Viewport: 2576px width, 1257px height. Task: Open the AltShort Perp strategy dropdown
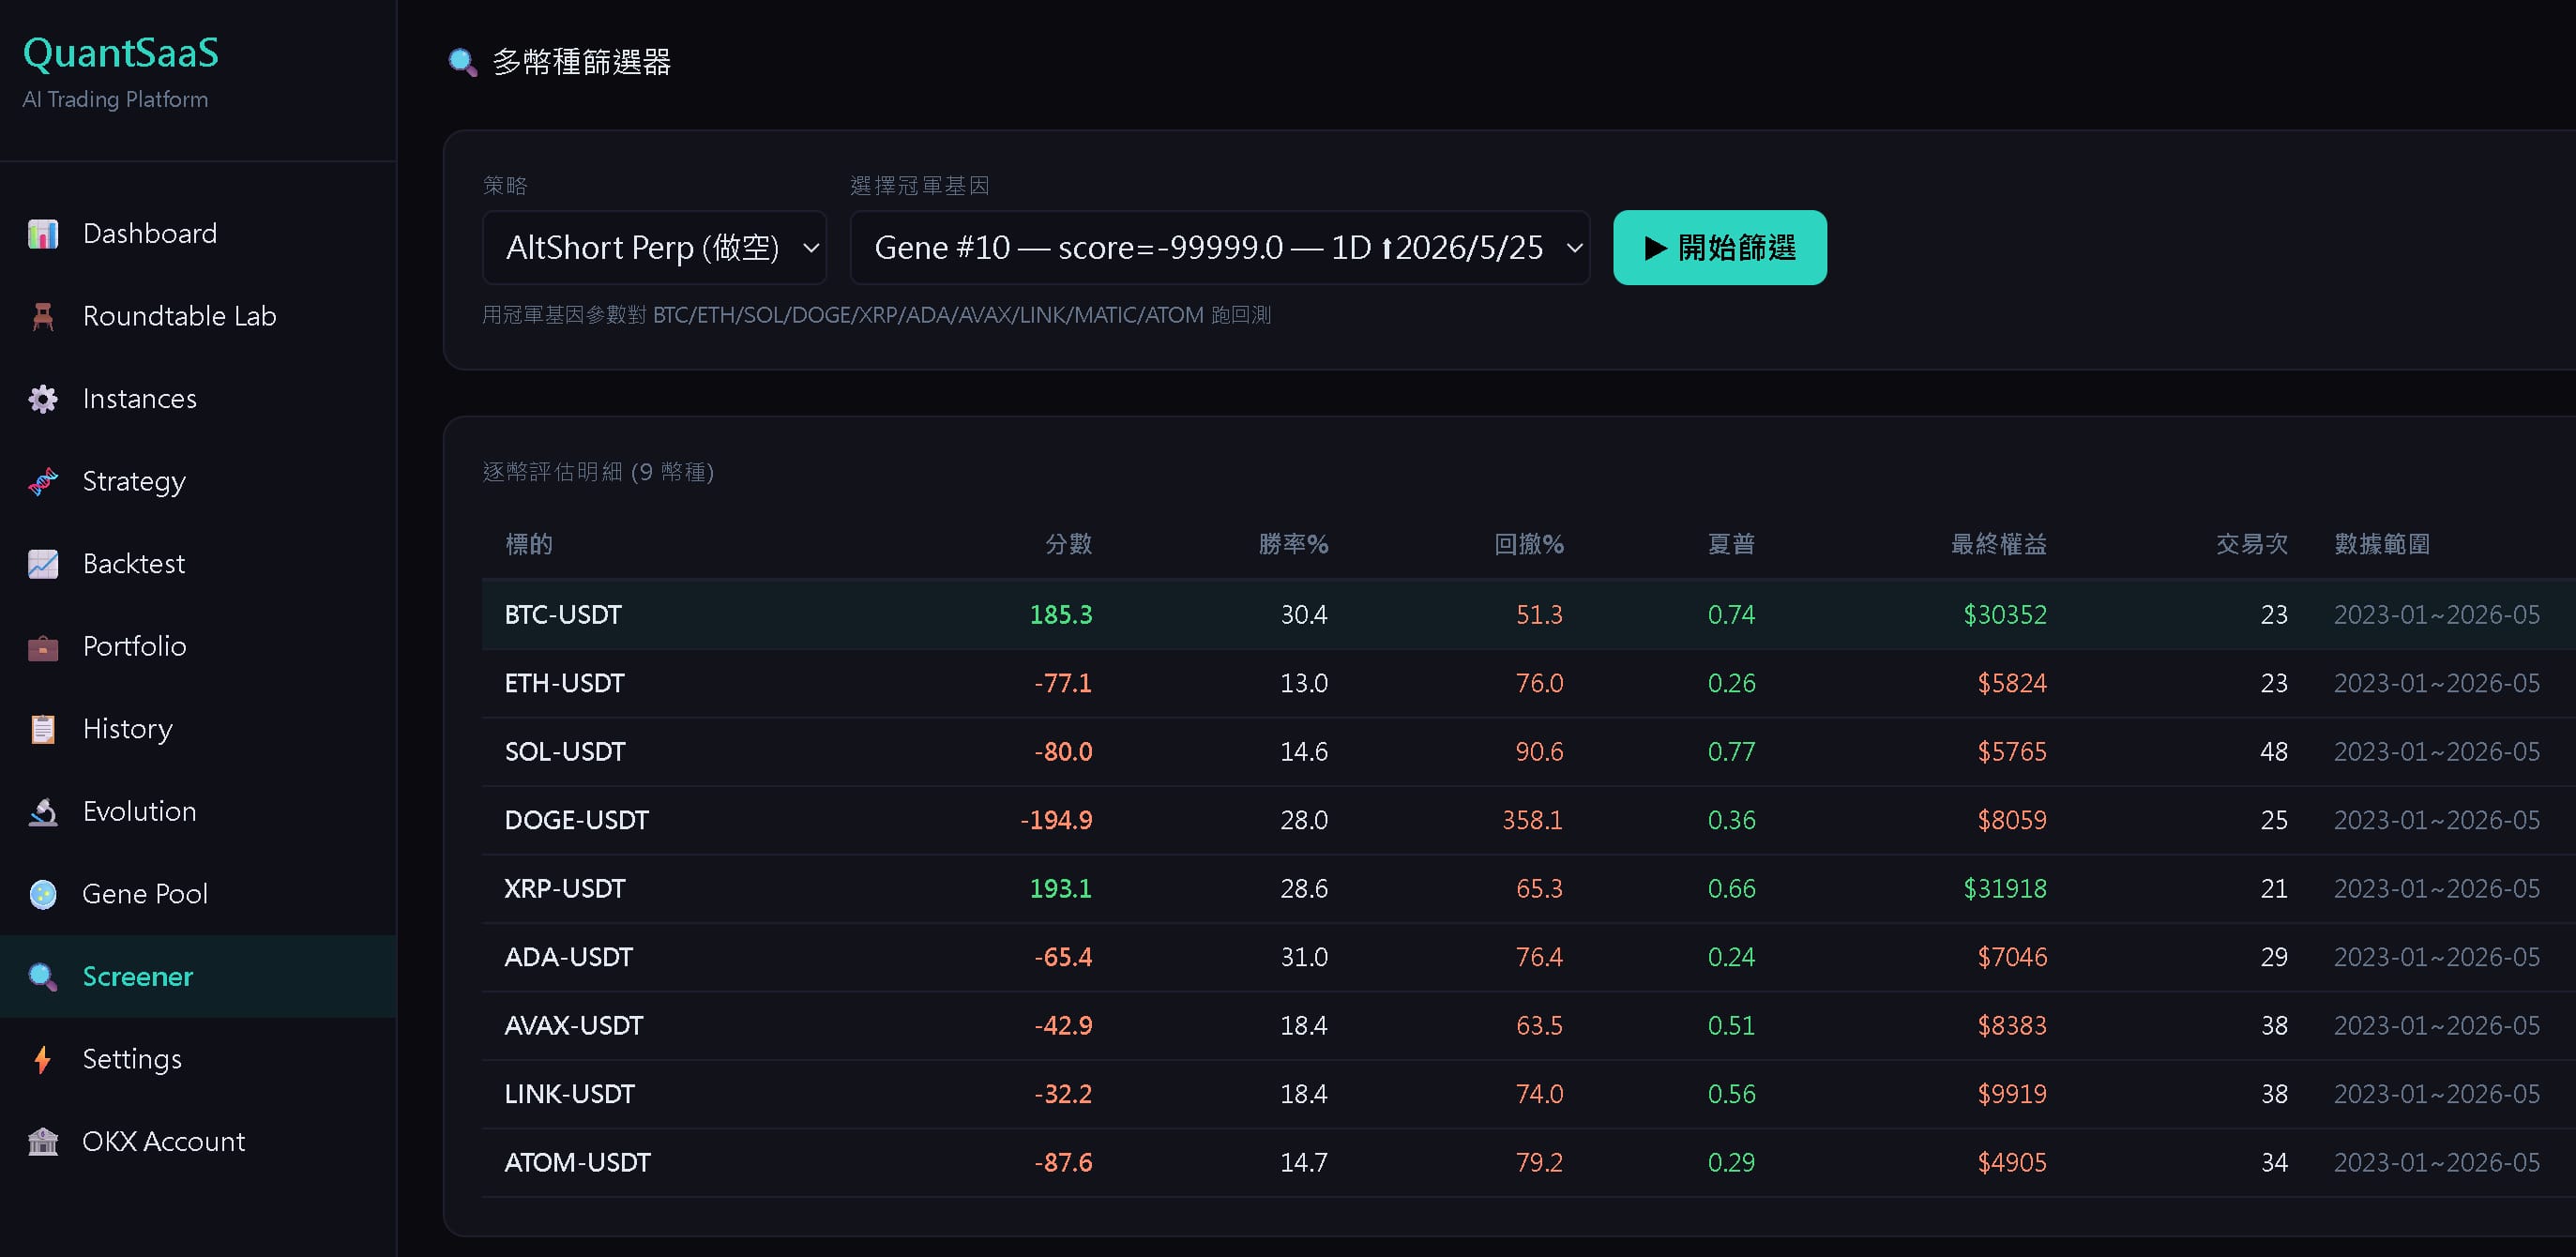coord(655,247)
